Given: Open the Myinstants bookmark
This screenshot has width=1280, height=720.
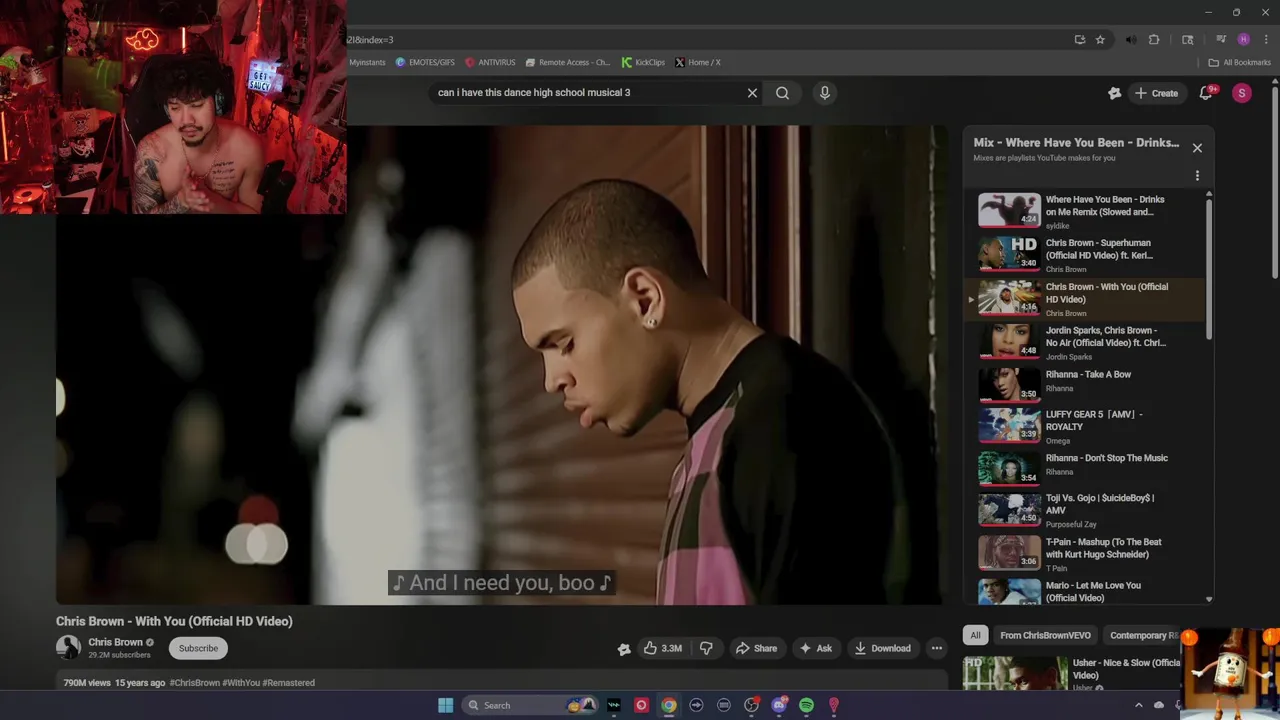Looking at the screenshot, I should point(367,62).
